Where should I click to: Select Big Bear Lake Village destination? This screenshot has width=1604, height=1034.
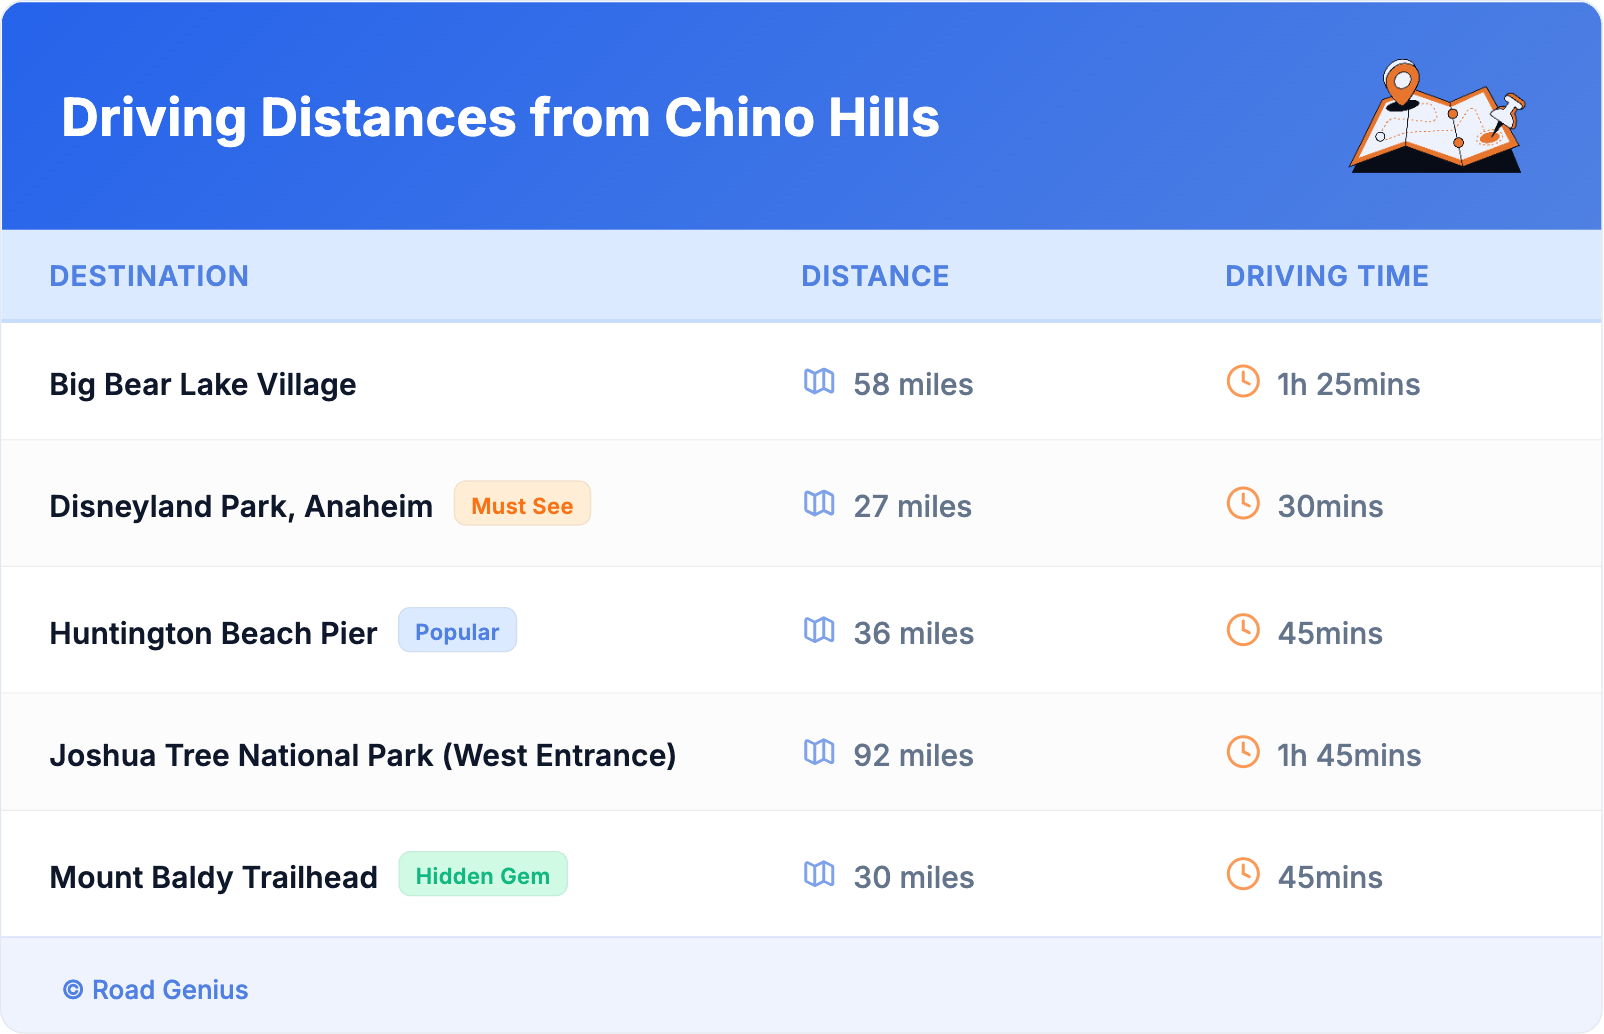pos(203,385)
